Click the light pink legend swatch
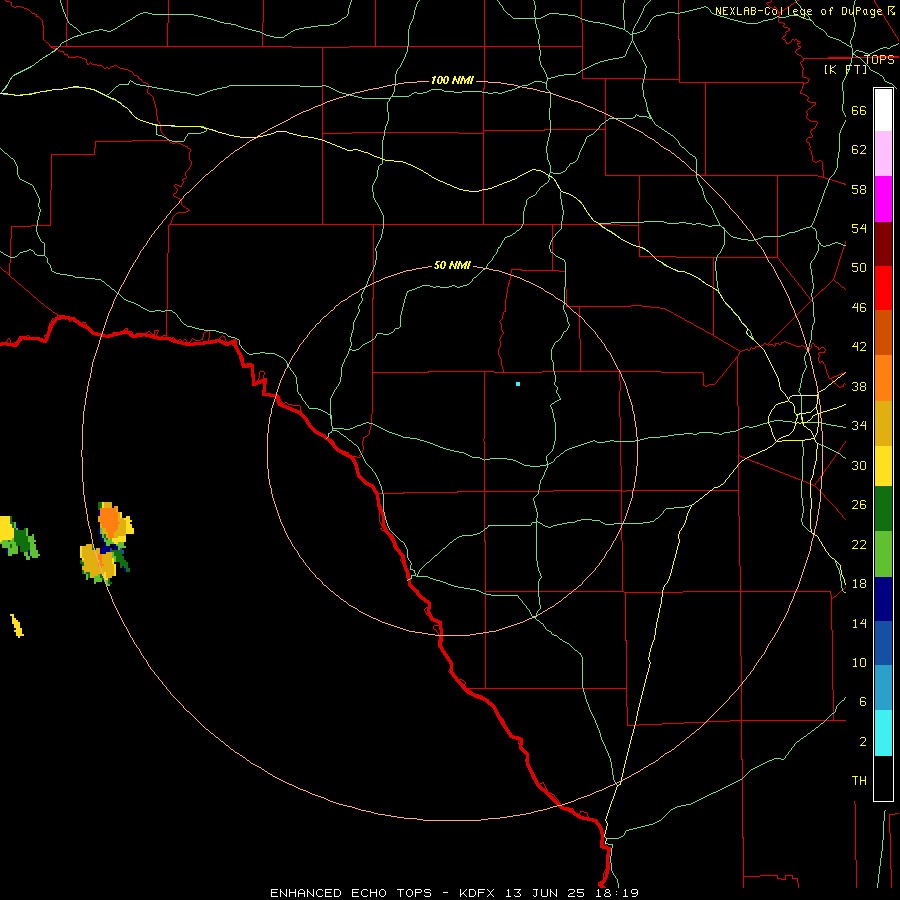This screenshot has width=900, height=900. (x=883, y=153)
